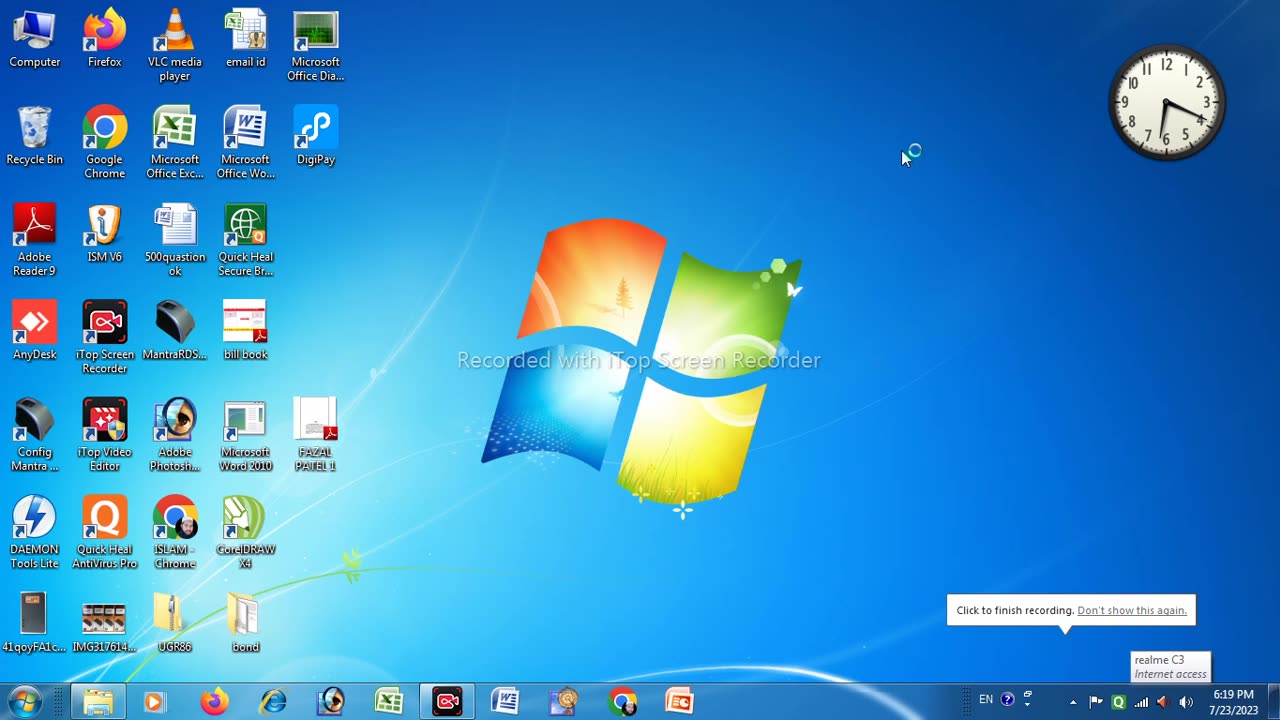Select the Microsoft Word 2010 desktop icon
Screen dimensions: 1280x720
point(245,436)
